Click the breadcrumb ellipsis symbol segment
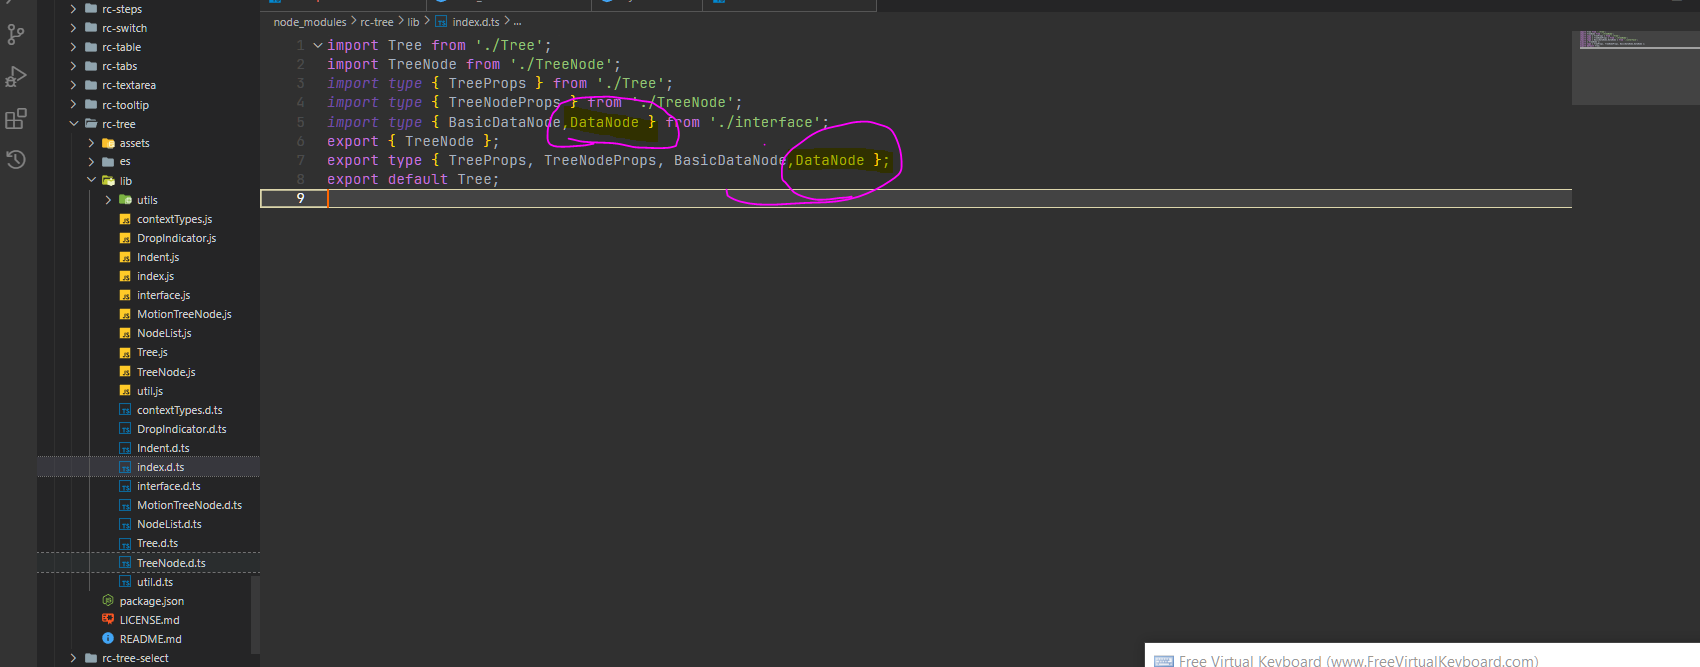Image resolution: width=1700 pixels, height=667 pixels. click(x=517, y=22)
